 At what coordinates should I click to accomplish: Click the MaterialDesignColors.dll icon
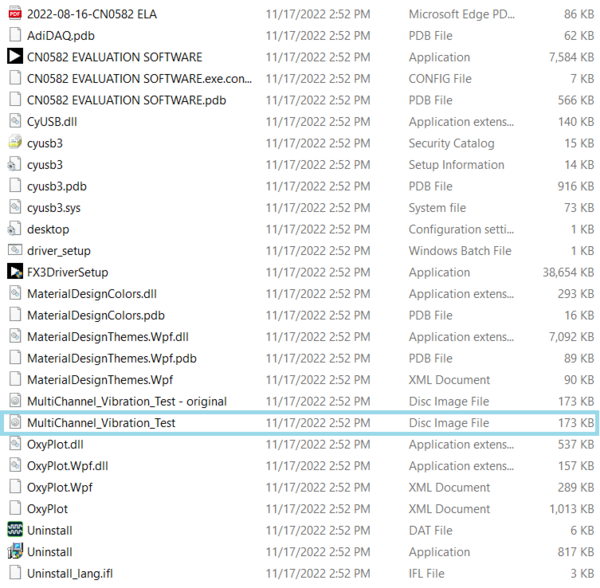15,293
